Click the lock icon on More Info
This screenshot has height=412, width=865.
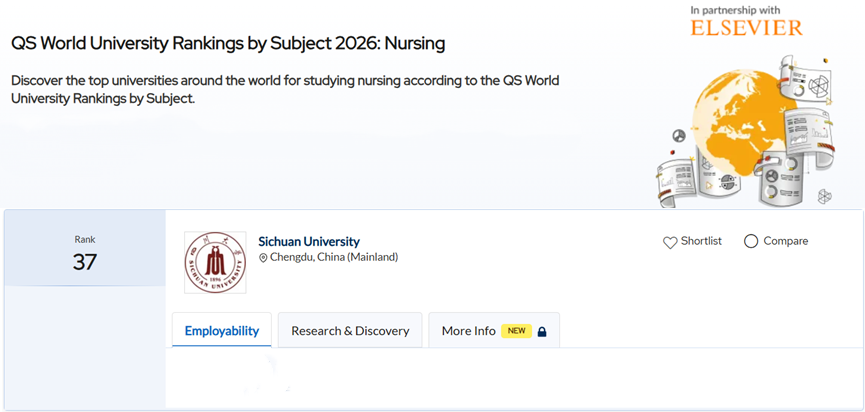[x=542, y=331]
